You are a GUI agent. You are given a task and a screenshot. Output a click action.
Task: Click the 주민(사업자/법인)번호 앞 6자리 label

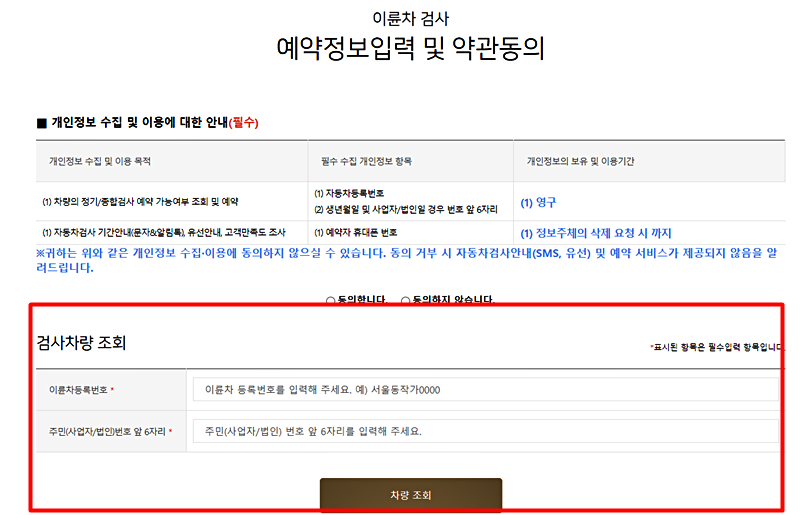[110, 432]
